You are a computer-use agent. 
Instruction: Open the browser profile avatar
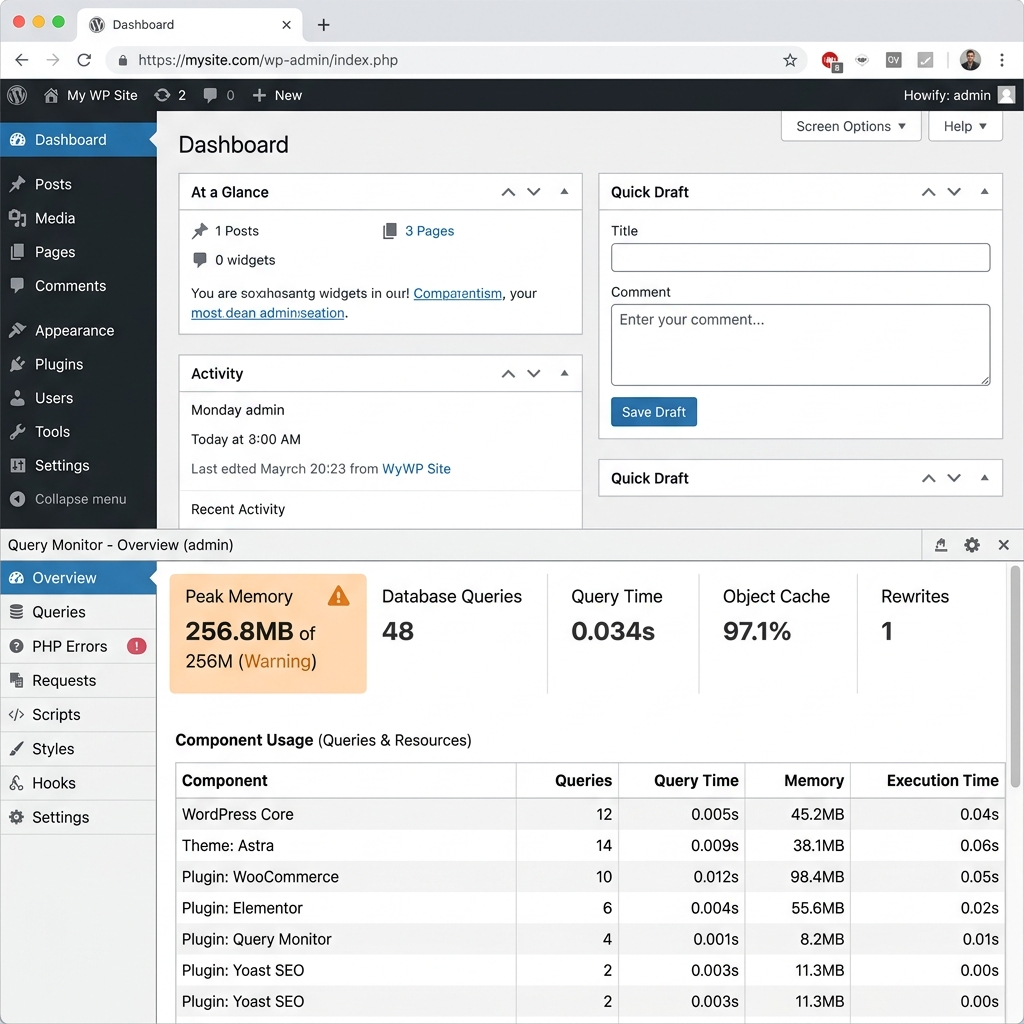[x=970, y=60]
